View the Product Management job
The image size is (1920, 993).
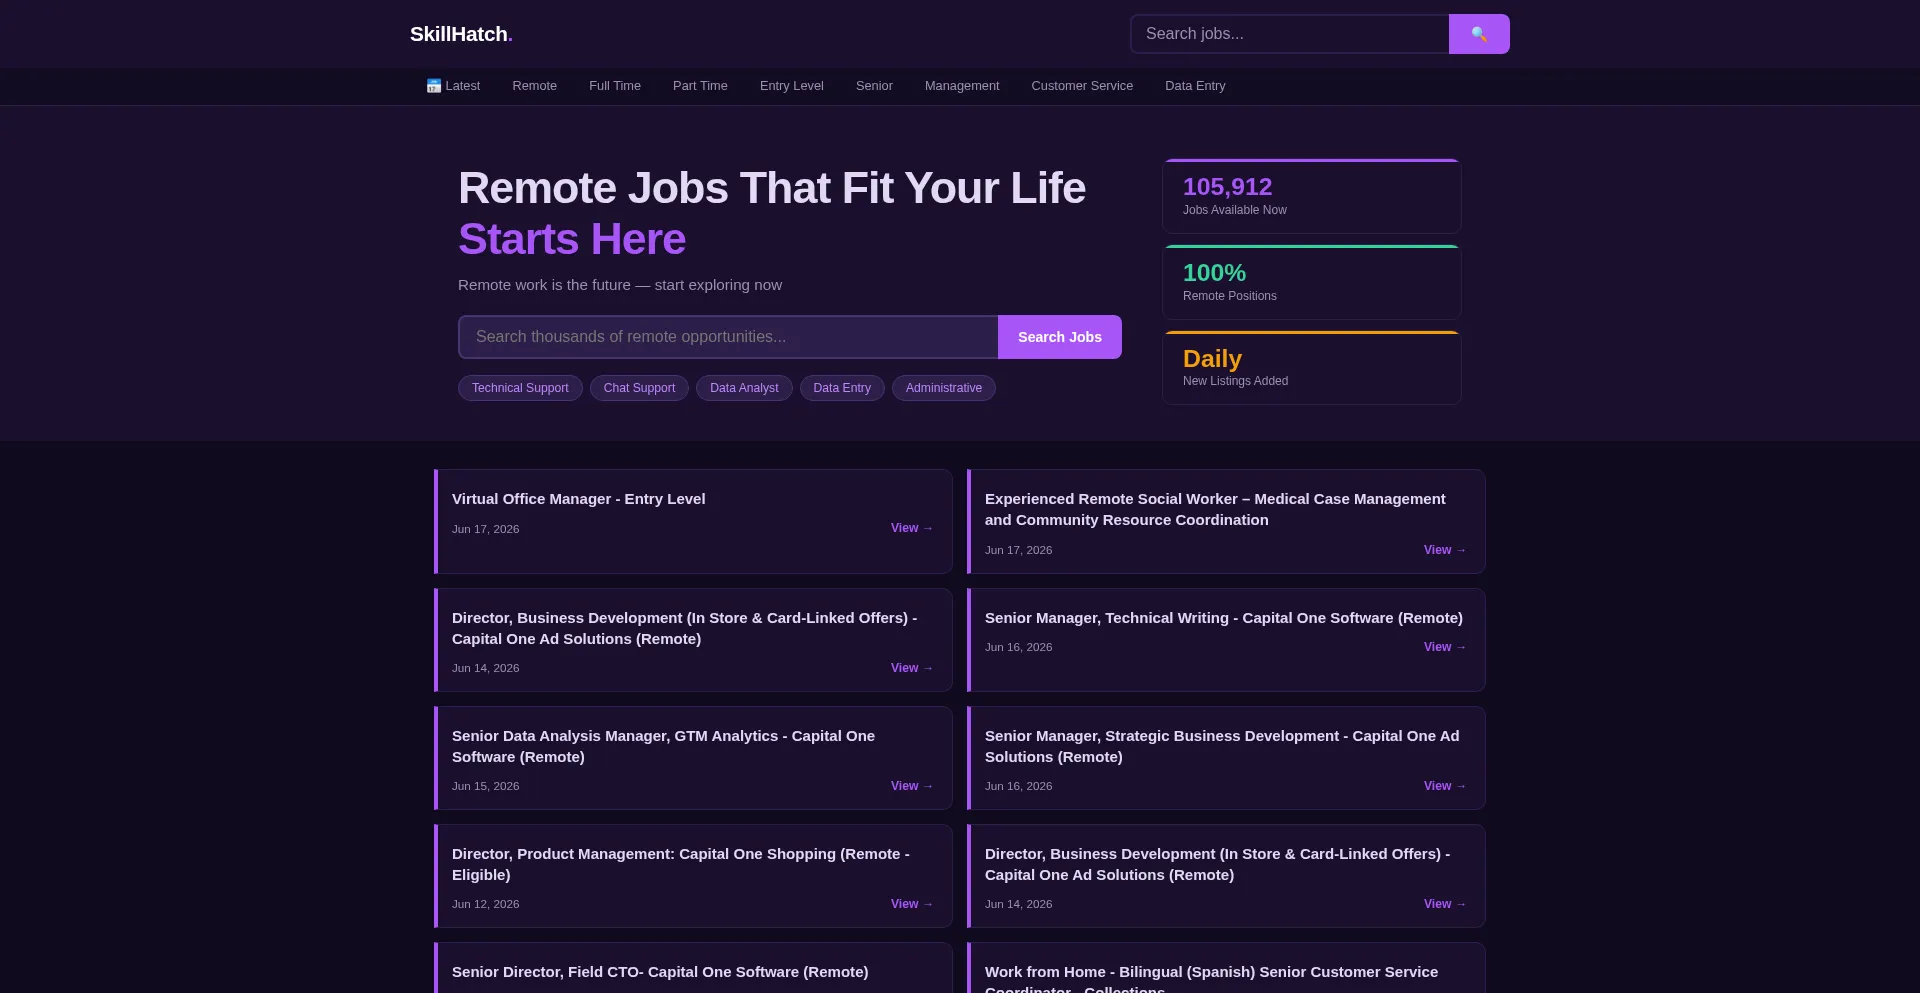point(912,904)
